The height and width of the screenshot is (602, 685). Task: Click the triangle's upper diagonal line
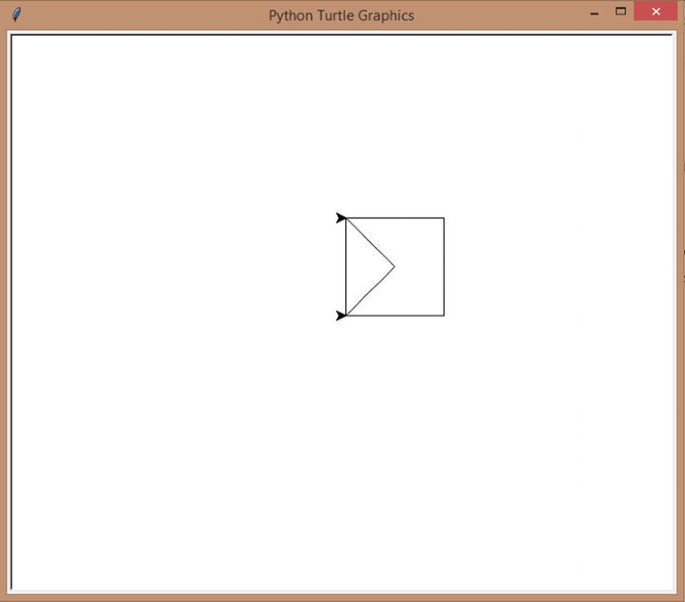pos(370,242)
